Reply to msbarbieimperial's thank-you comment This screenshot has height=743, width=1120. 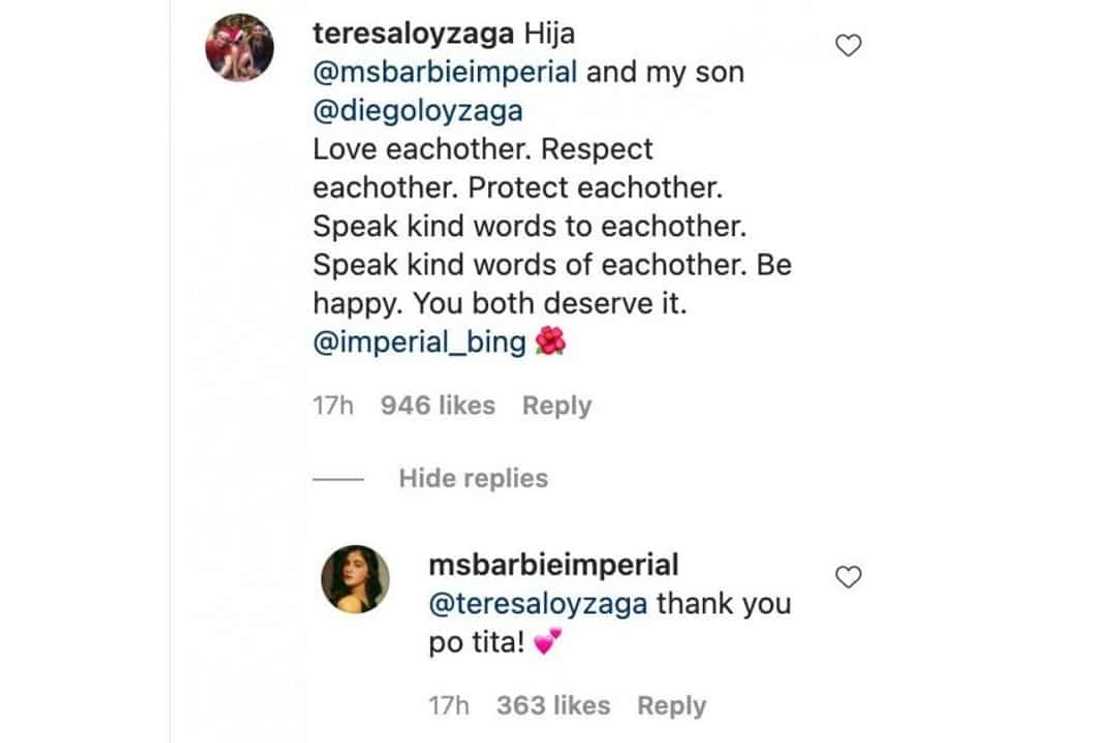tap(672, 705)
